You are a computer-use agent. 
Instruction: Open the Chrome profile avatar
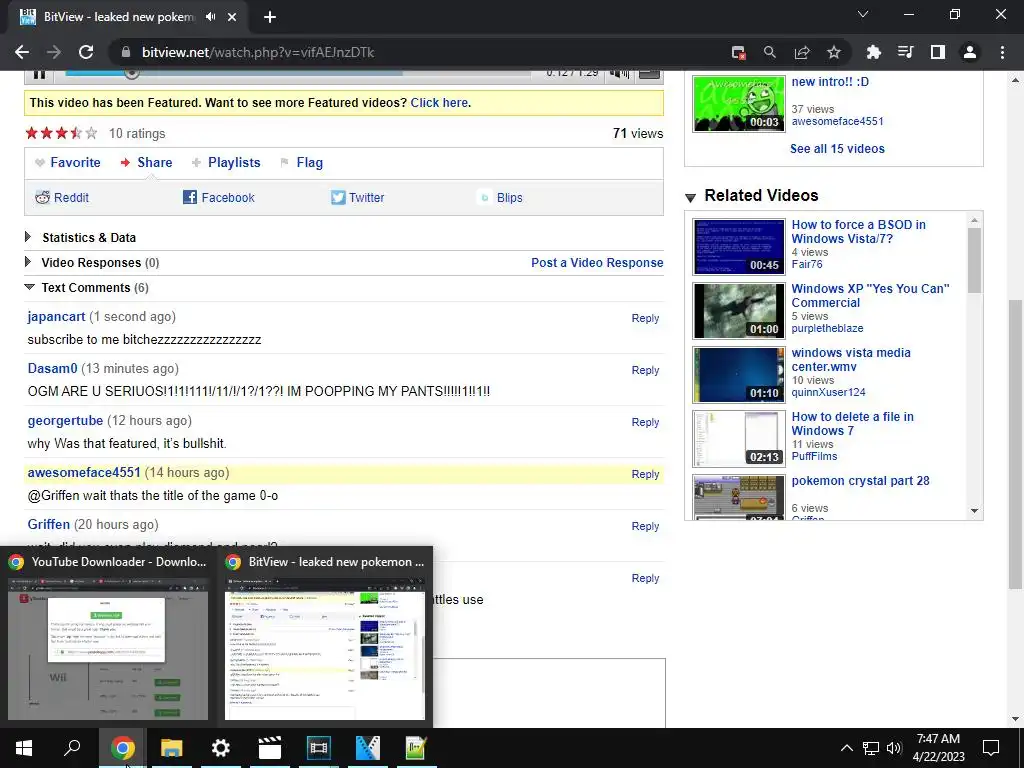tap(970, 52)
